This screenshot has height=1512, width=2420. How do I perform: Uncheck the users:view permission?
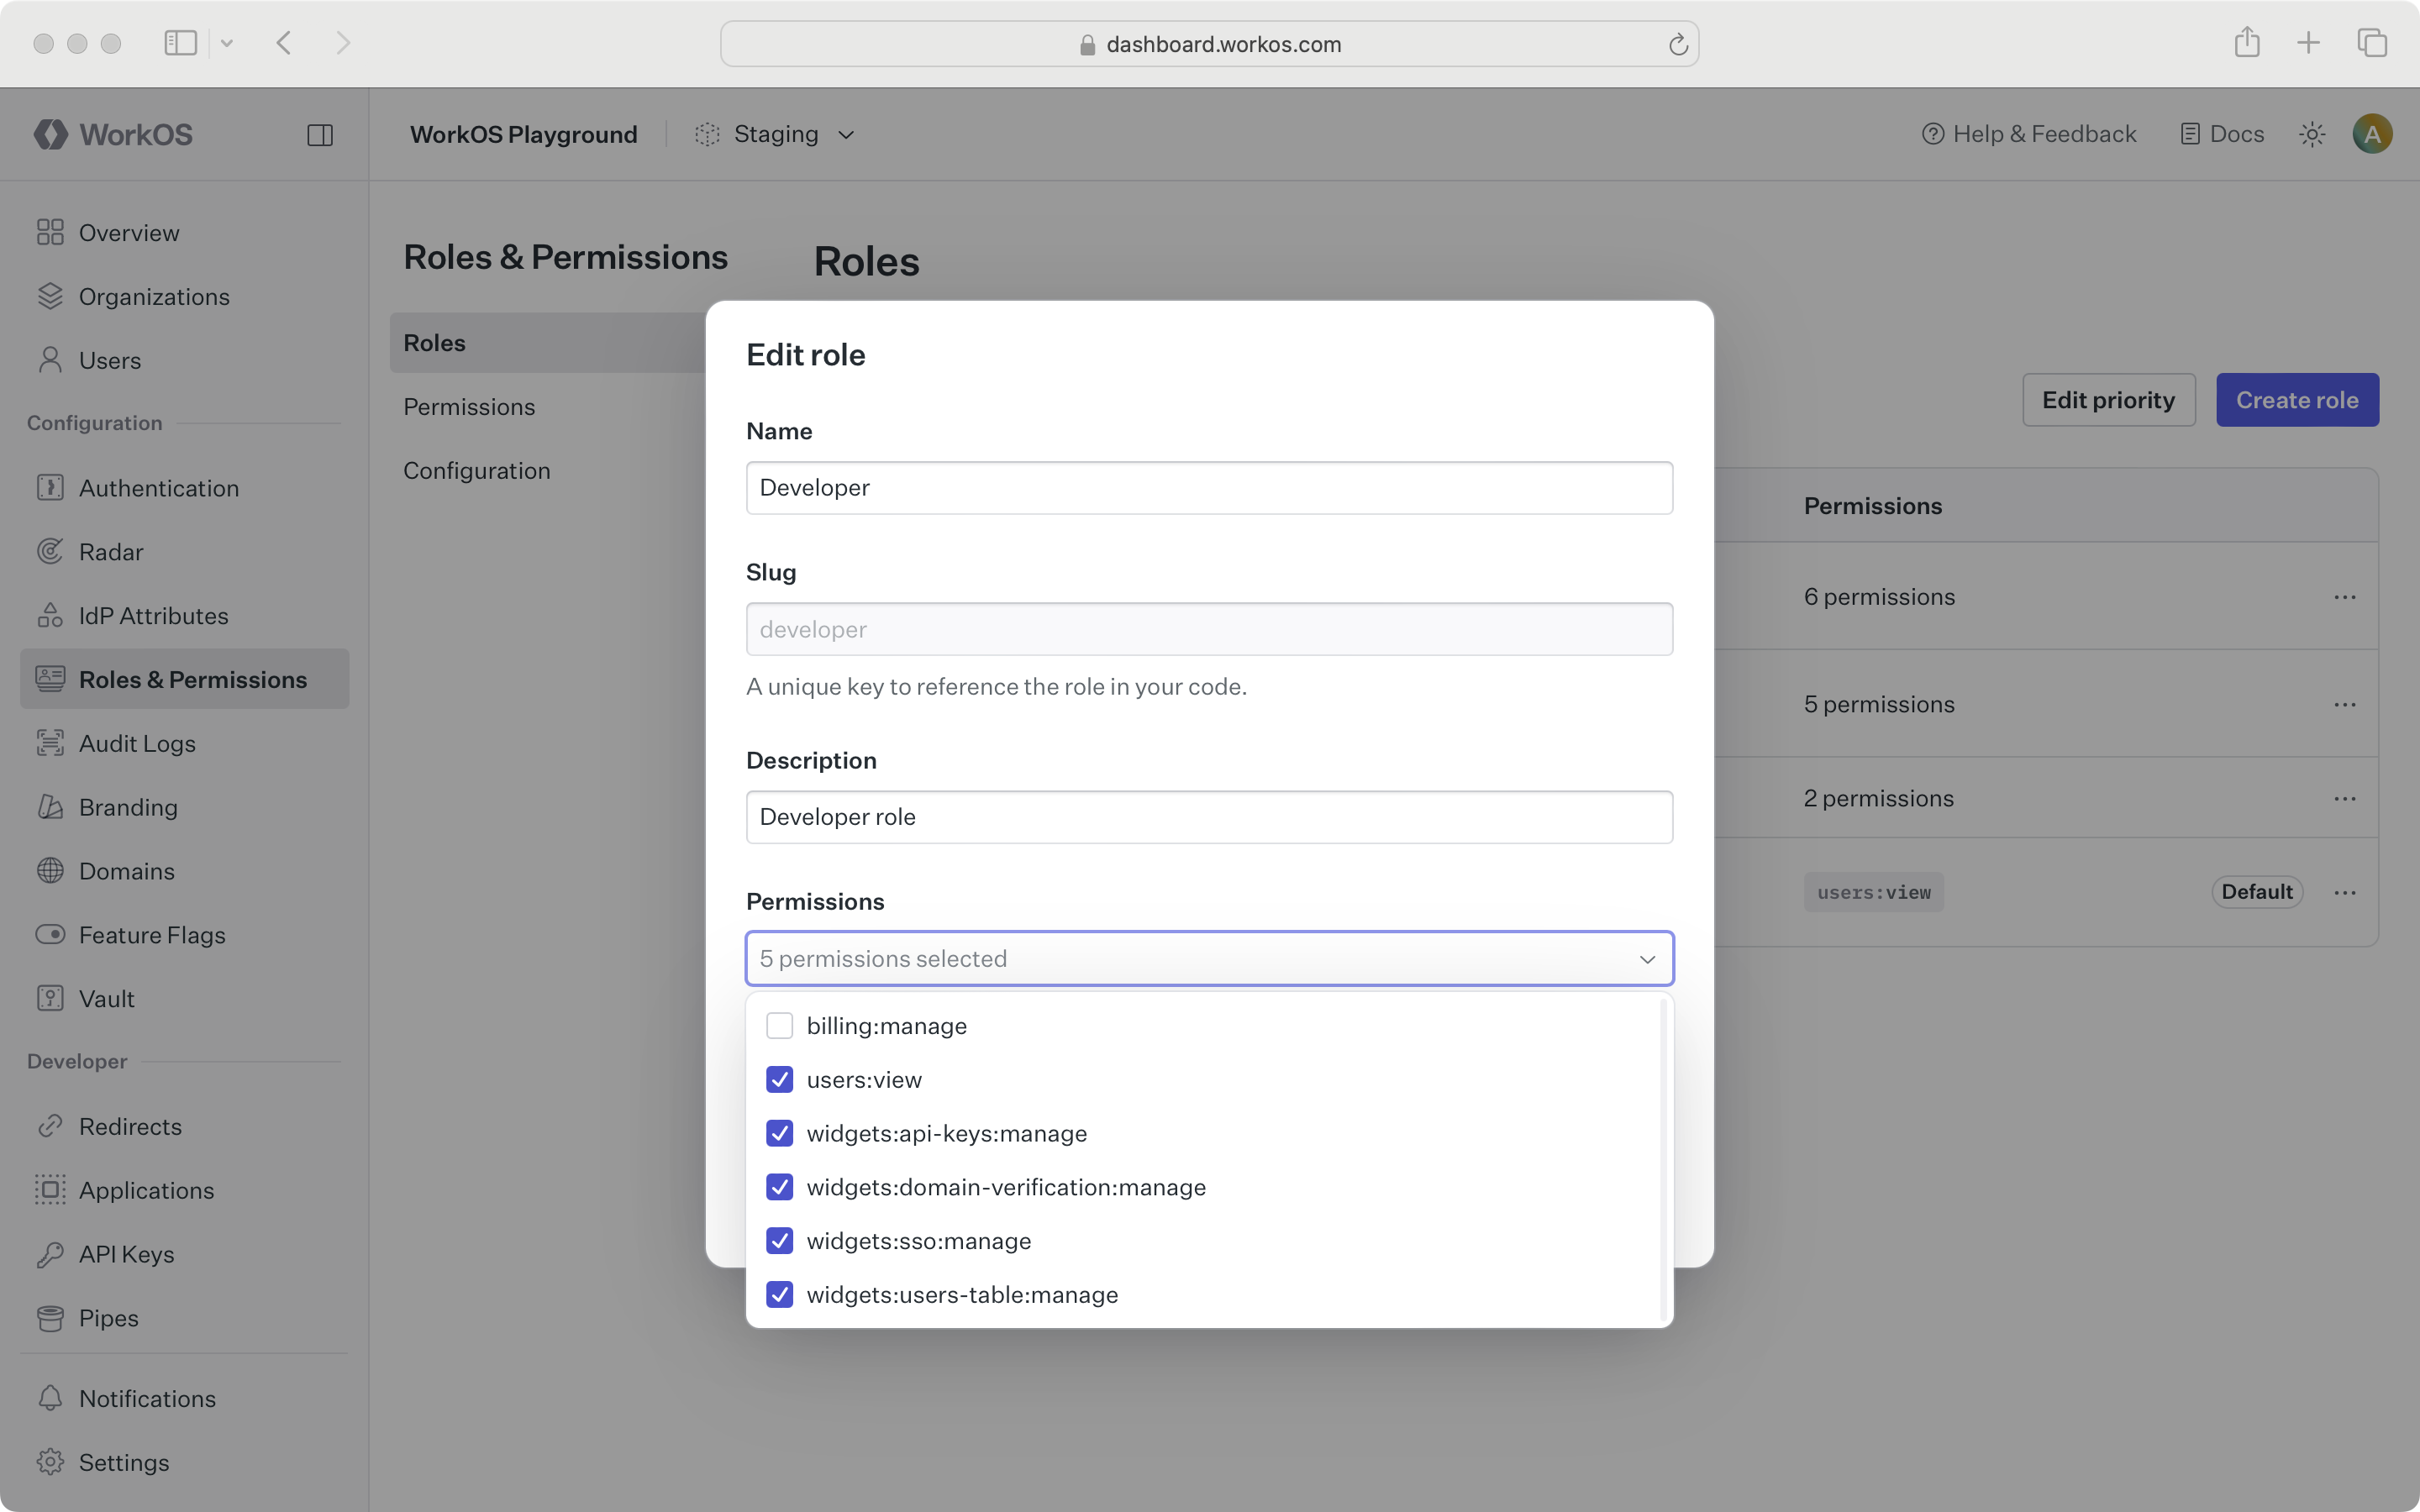[x=779, y=1079]
